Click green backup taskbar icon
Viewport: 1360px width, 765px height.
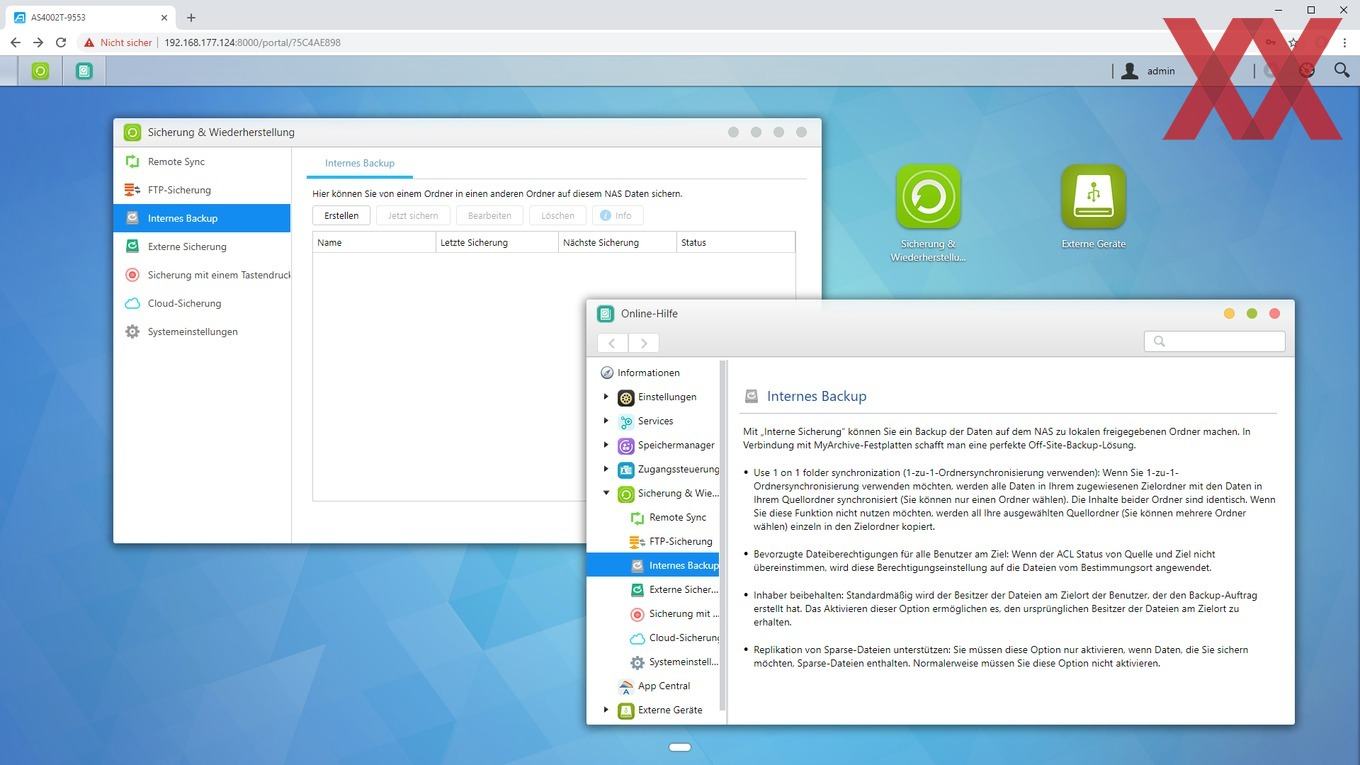point(40,71)
